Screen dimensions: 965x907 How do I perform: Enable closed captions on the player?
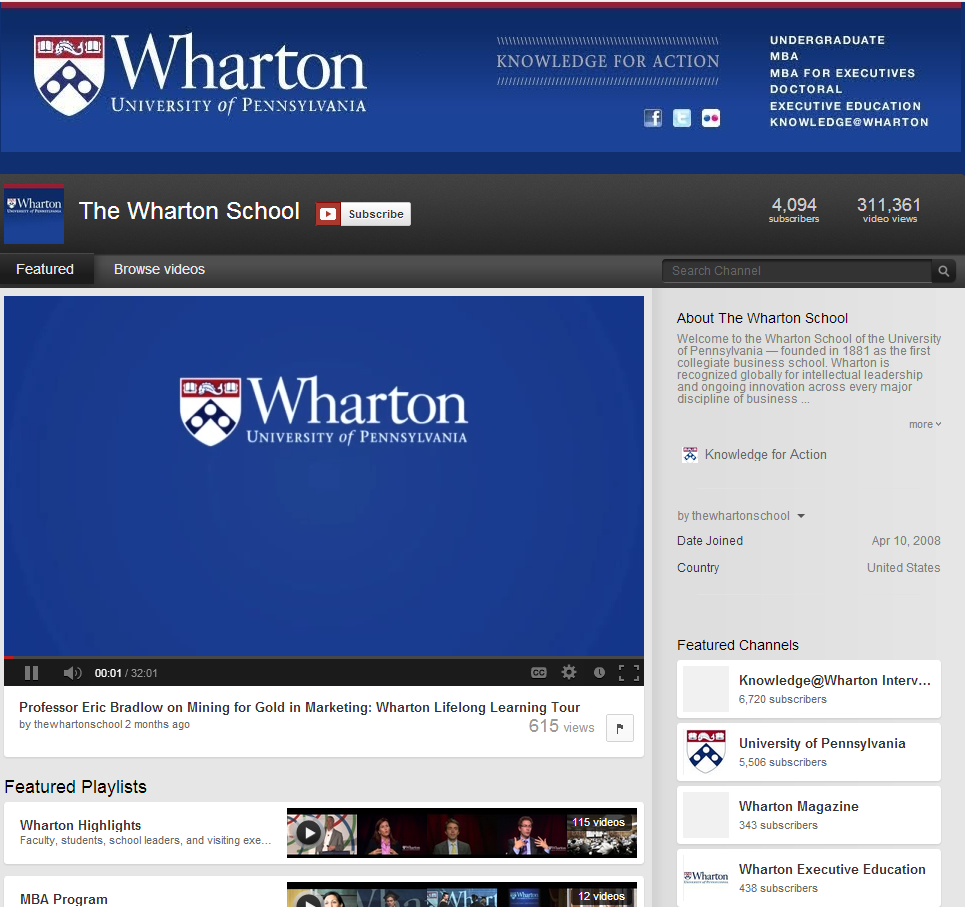[539, 672]
